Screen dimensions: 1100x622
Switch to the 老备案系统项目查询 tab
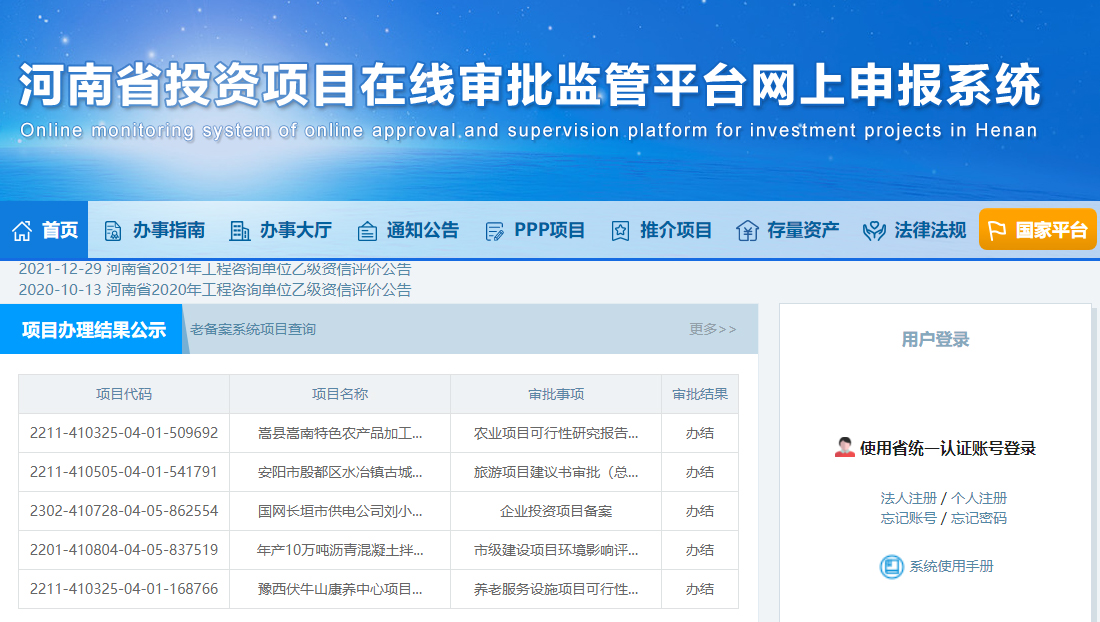coord(253,330)
